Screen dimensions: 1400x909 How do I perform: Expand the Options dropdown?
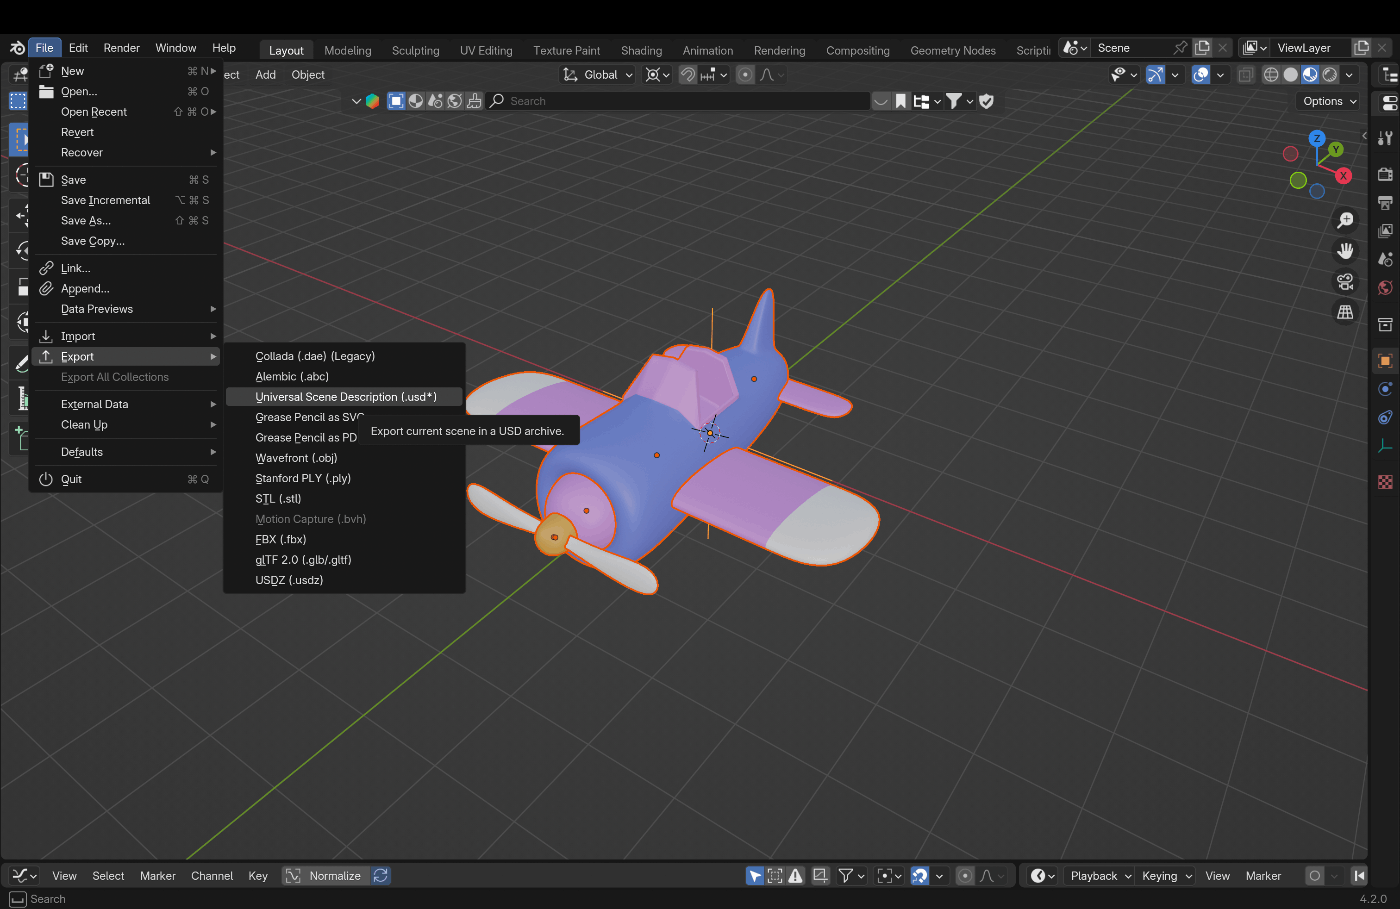click(x=1329, y=101)
